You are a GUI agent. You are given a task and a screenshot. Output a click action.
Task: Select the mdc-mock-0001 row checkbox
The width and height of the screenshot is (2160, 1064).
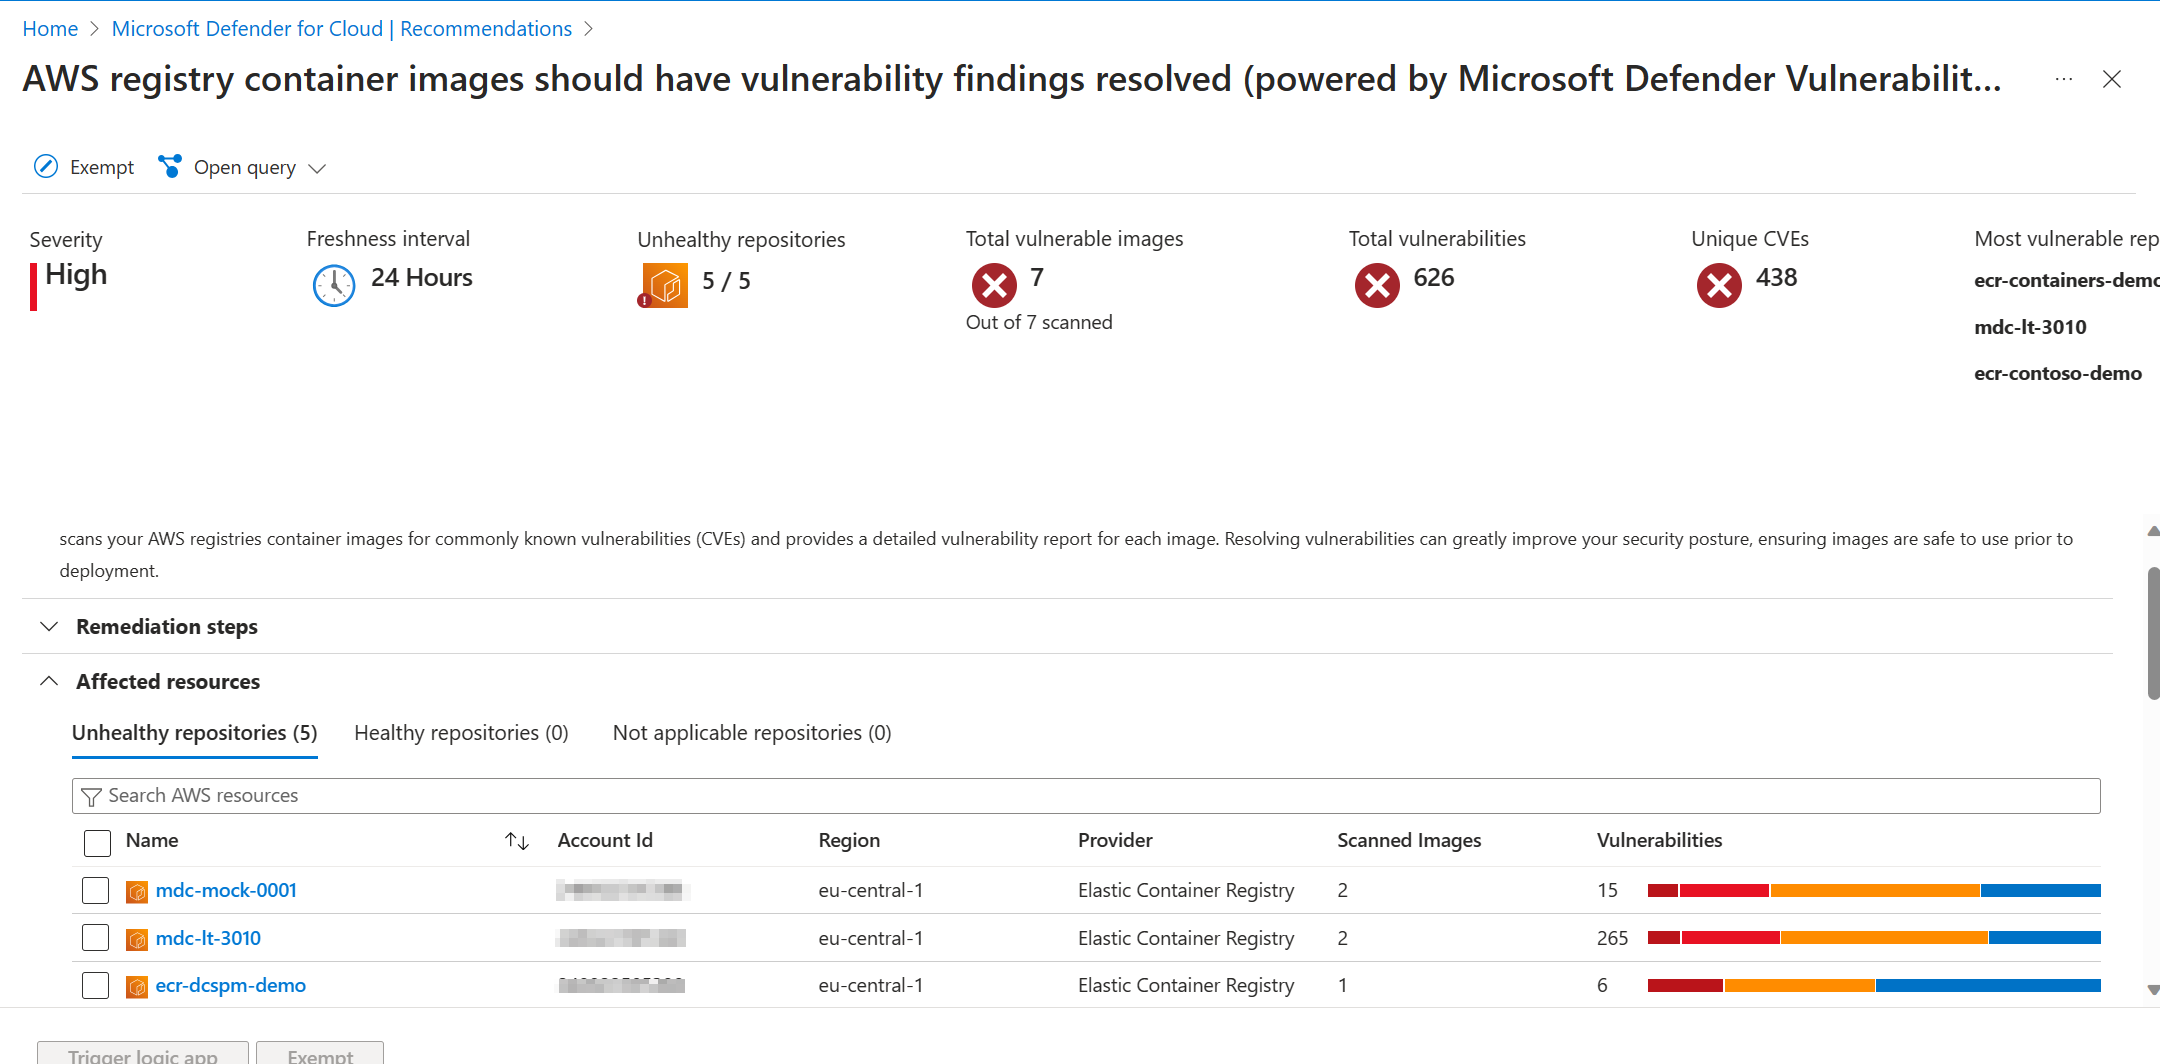[x=96, y=890]
